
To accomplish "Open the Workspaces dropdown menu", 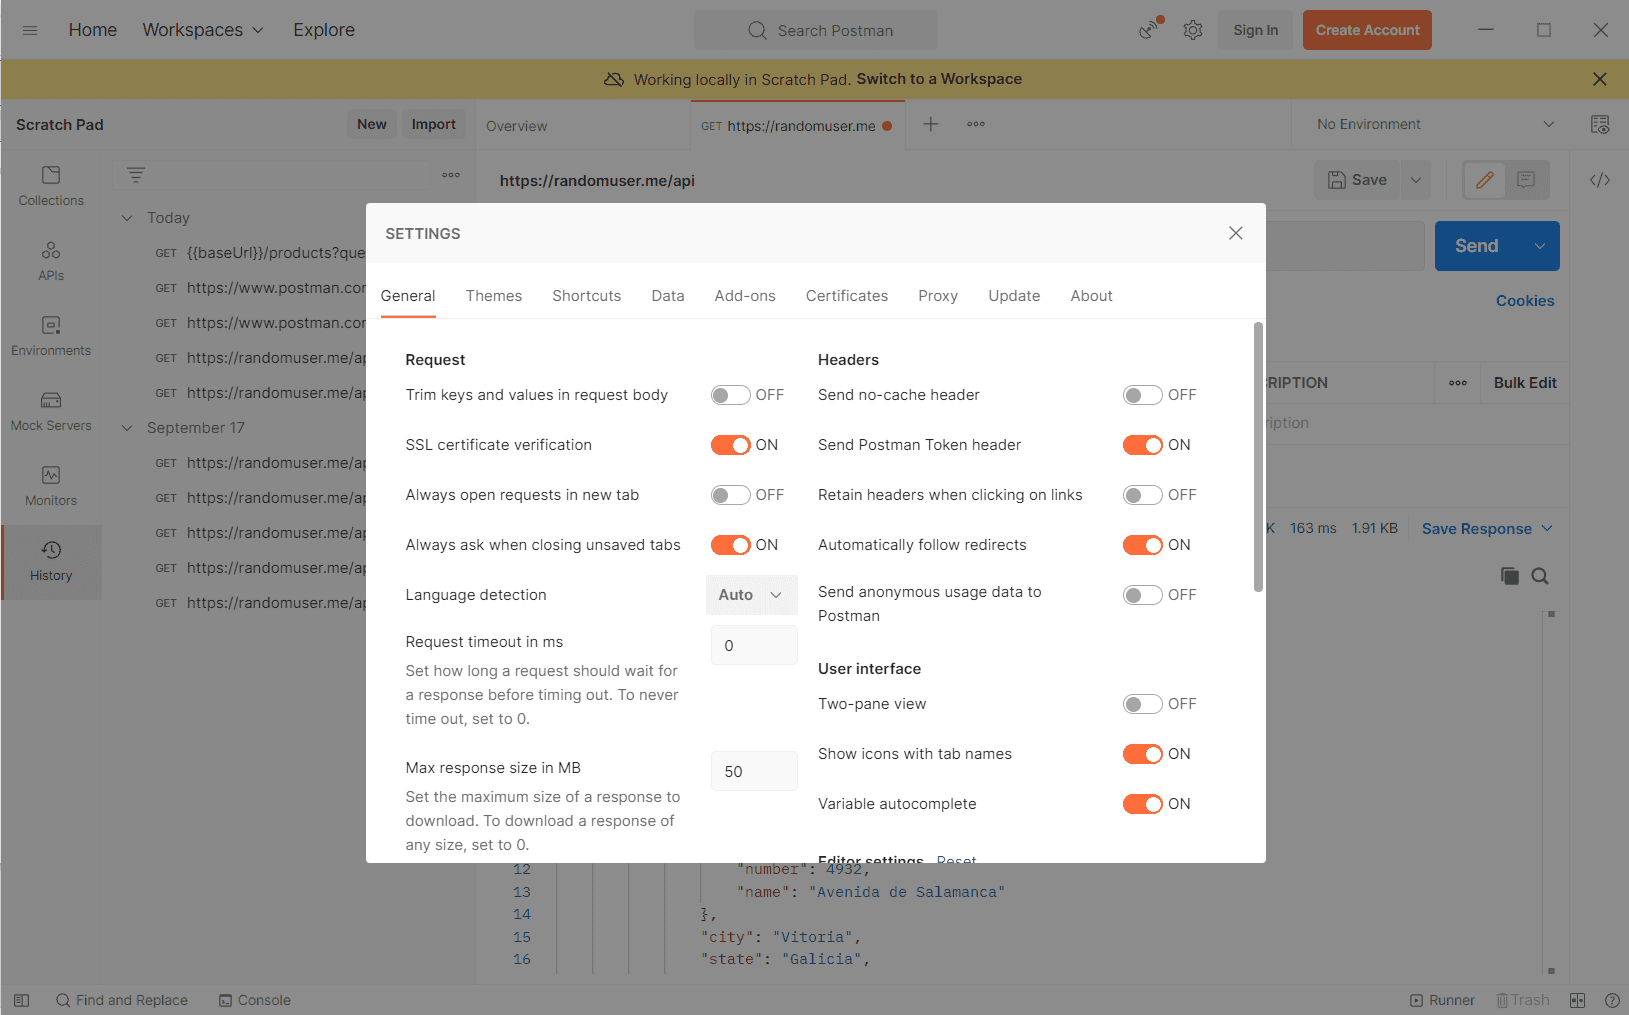I will click(203, 30).
